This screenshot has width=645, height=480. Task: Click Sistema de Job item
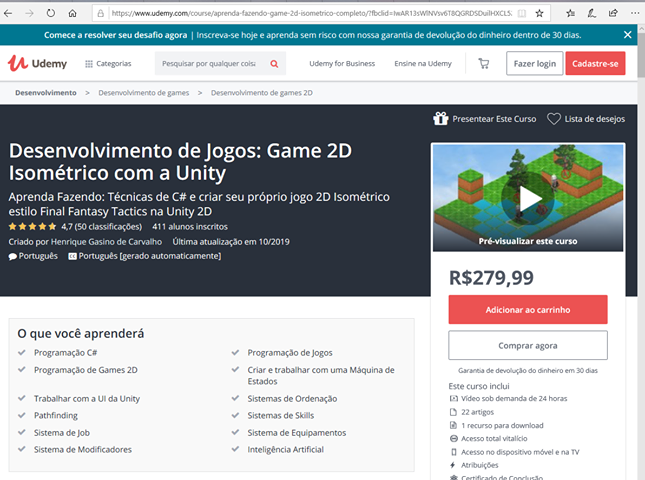pyautogui.click(x=62, y=433)
